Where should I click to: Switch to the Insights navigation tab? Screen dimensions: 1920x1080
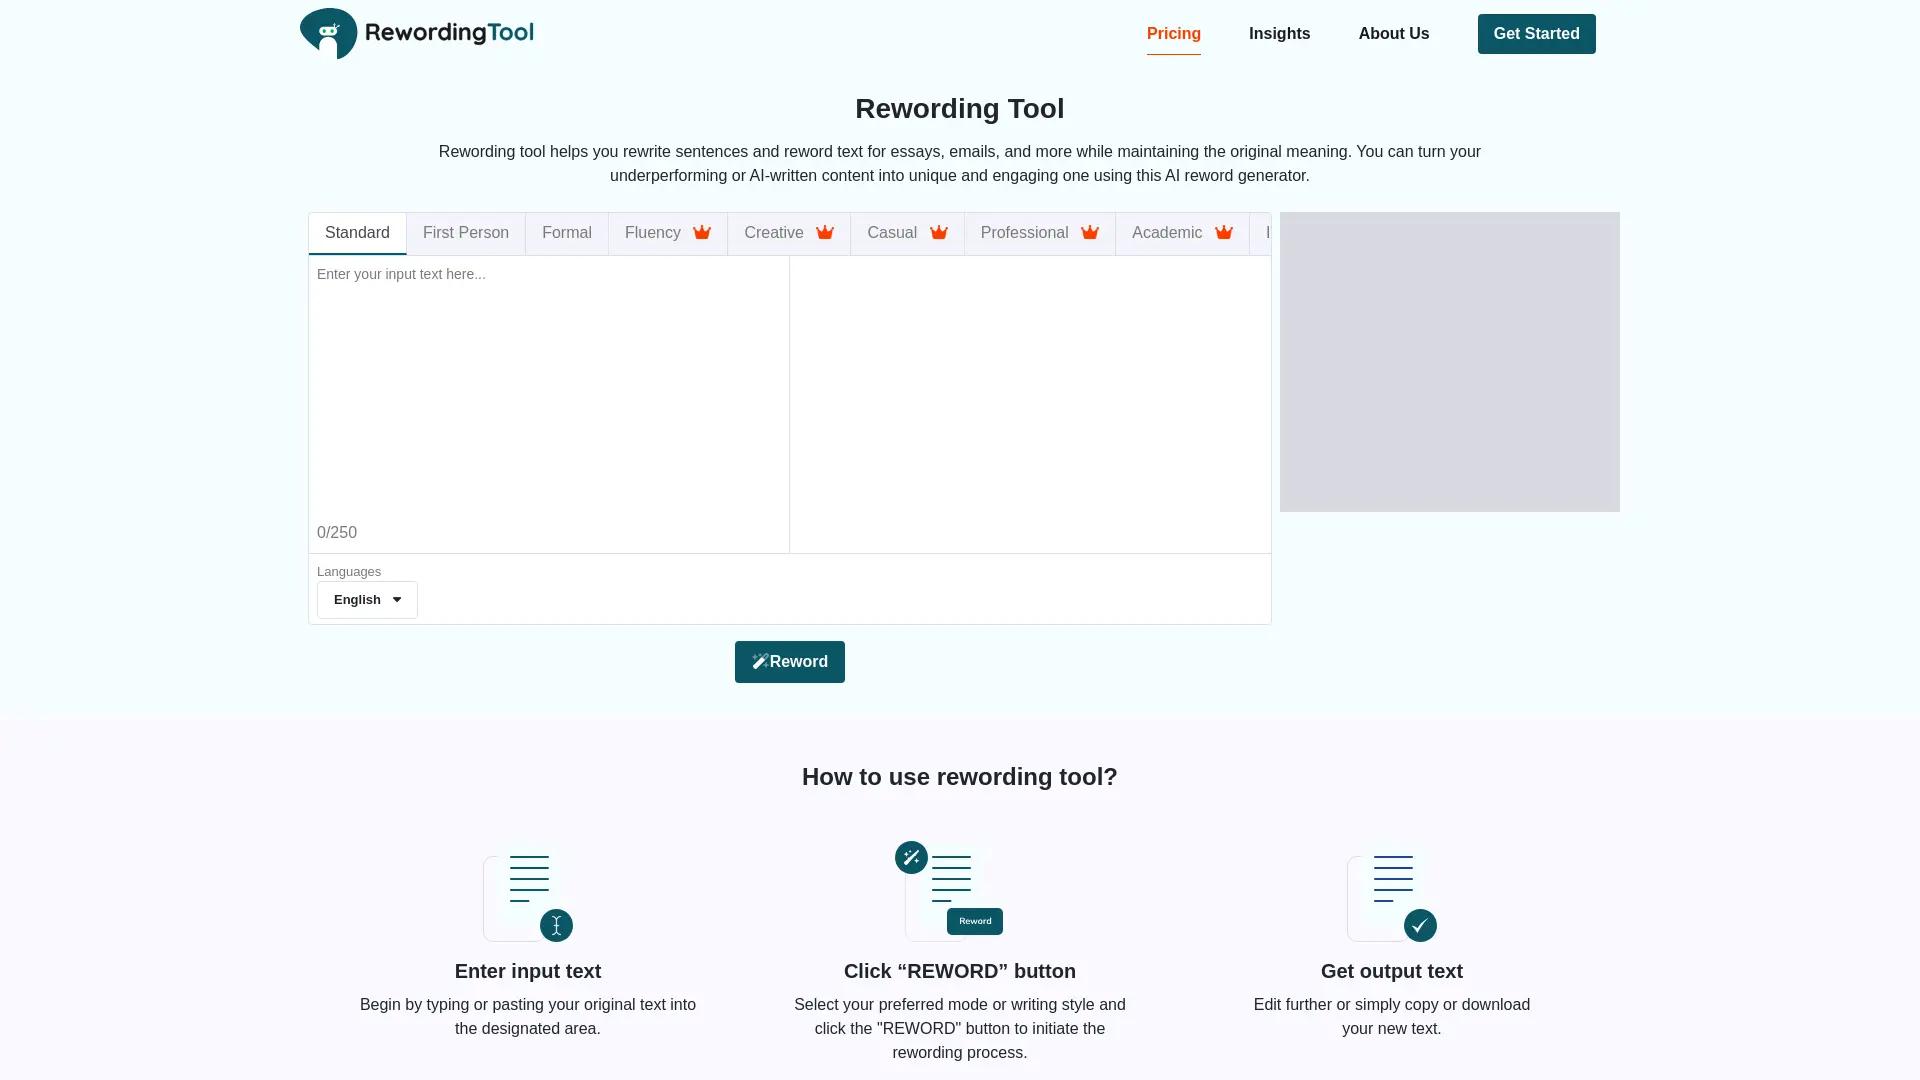point(1279,33)
